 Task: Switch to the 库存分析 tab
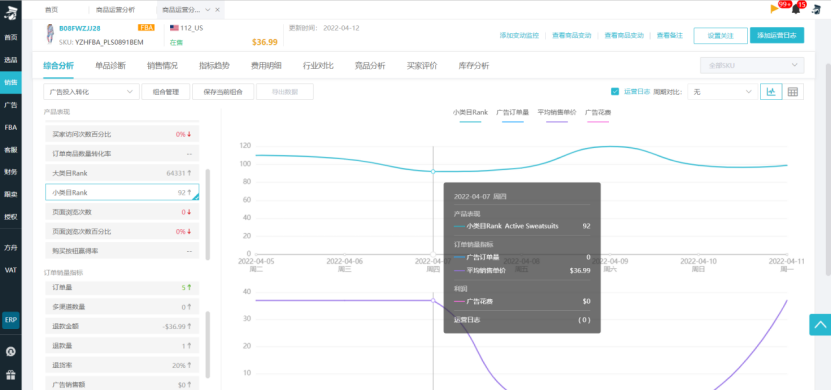[x=474, y=66]
